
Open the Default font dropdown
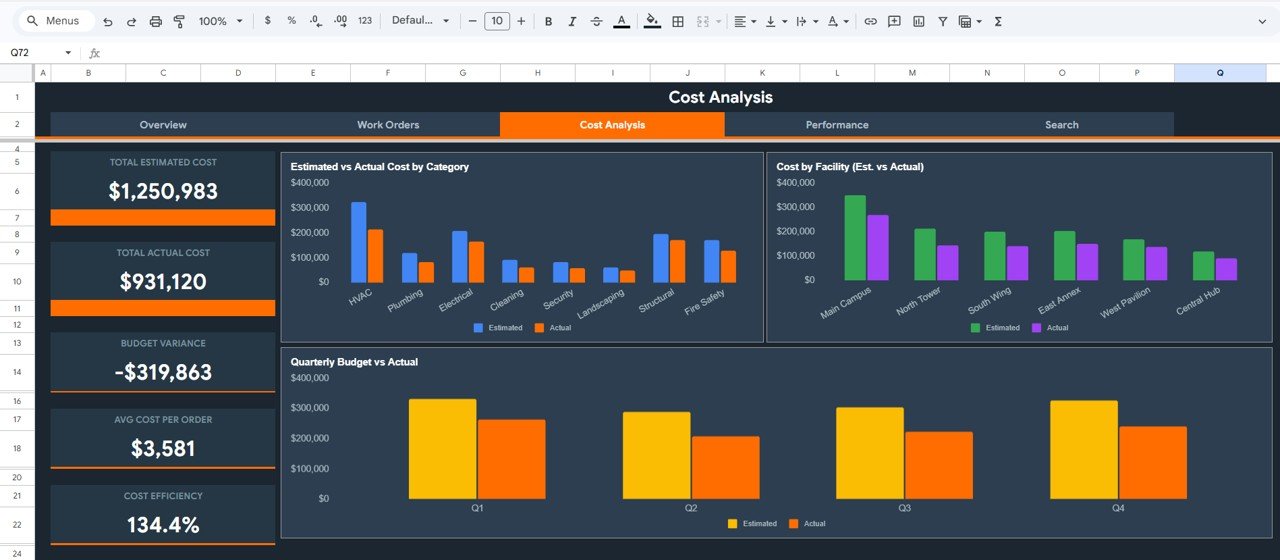(420, 21)
